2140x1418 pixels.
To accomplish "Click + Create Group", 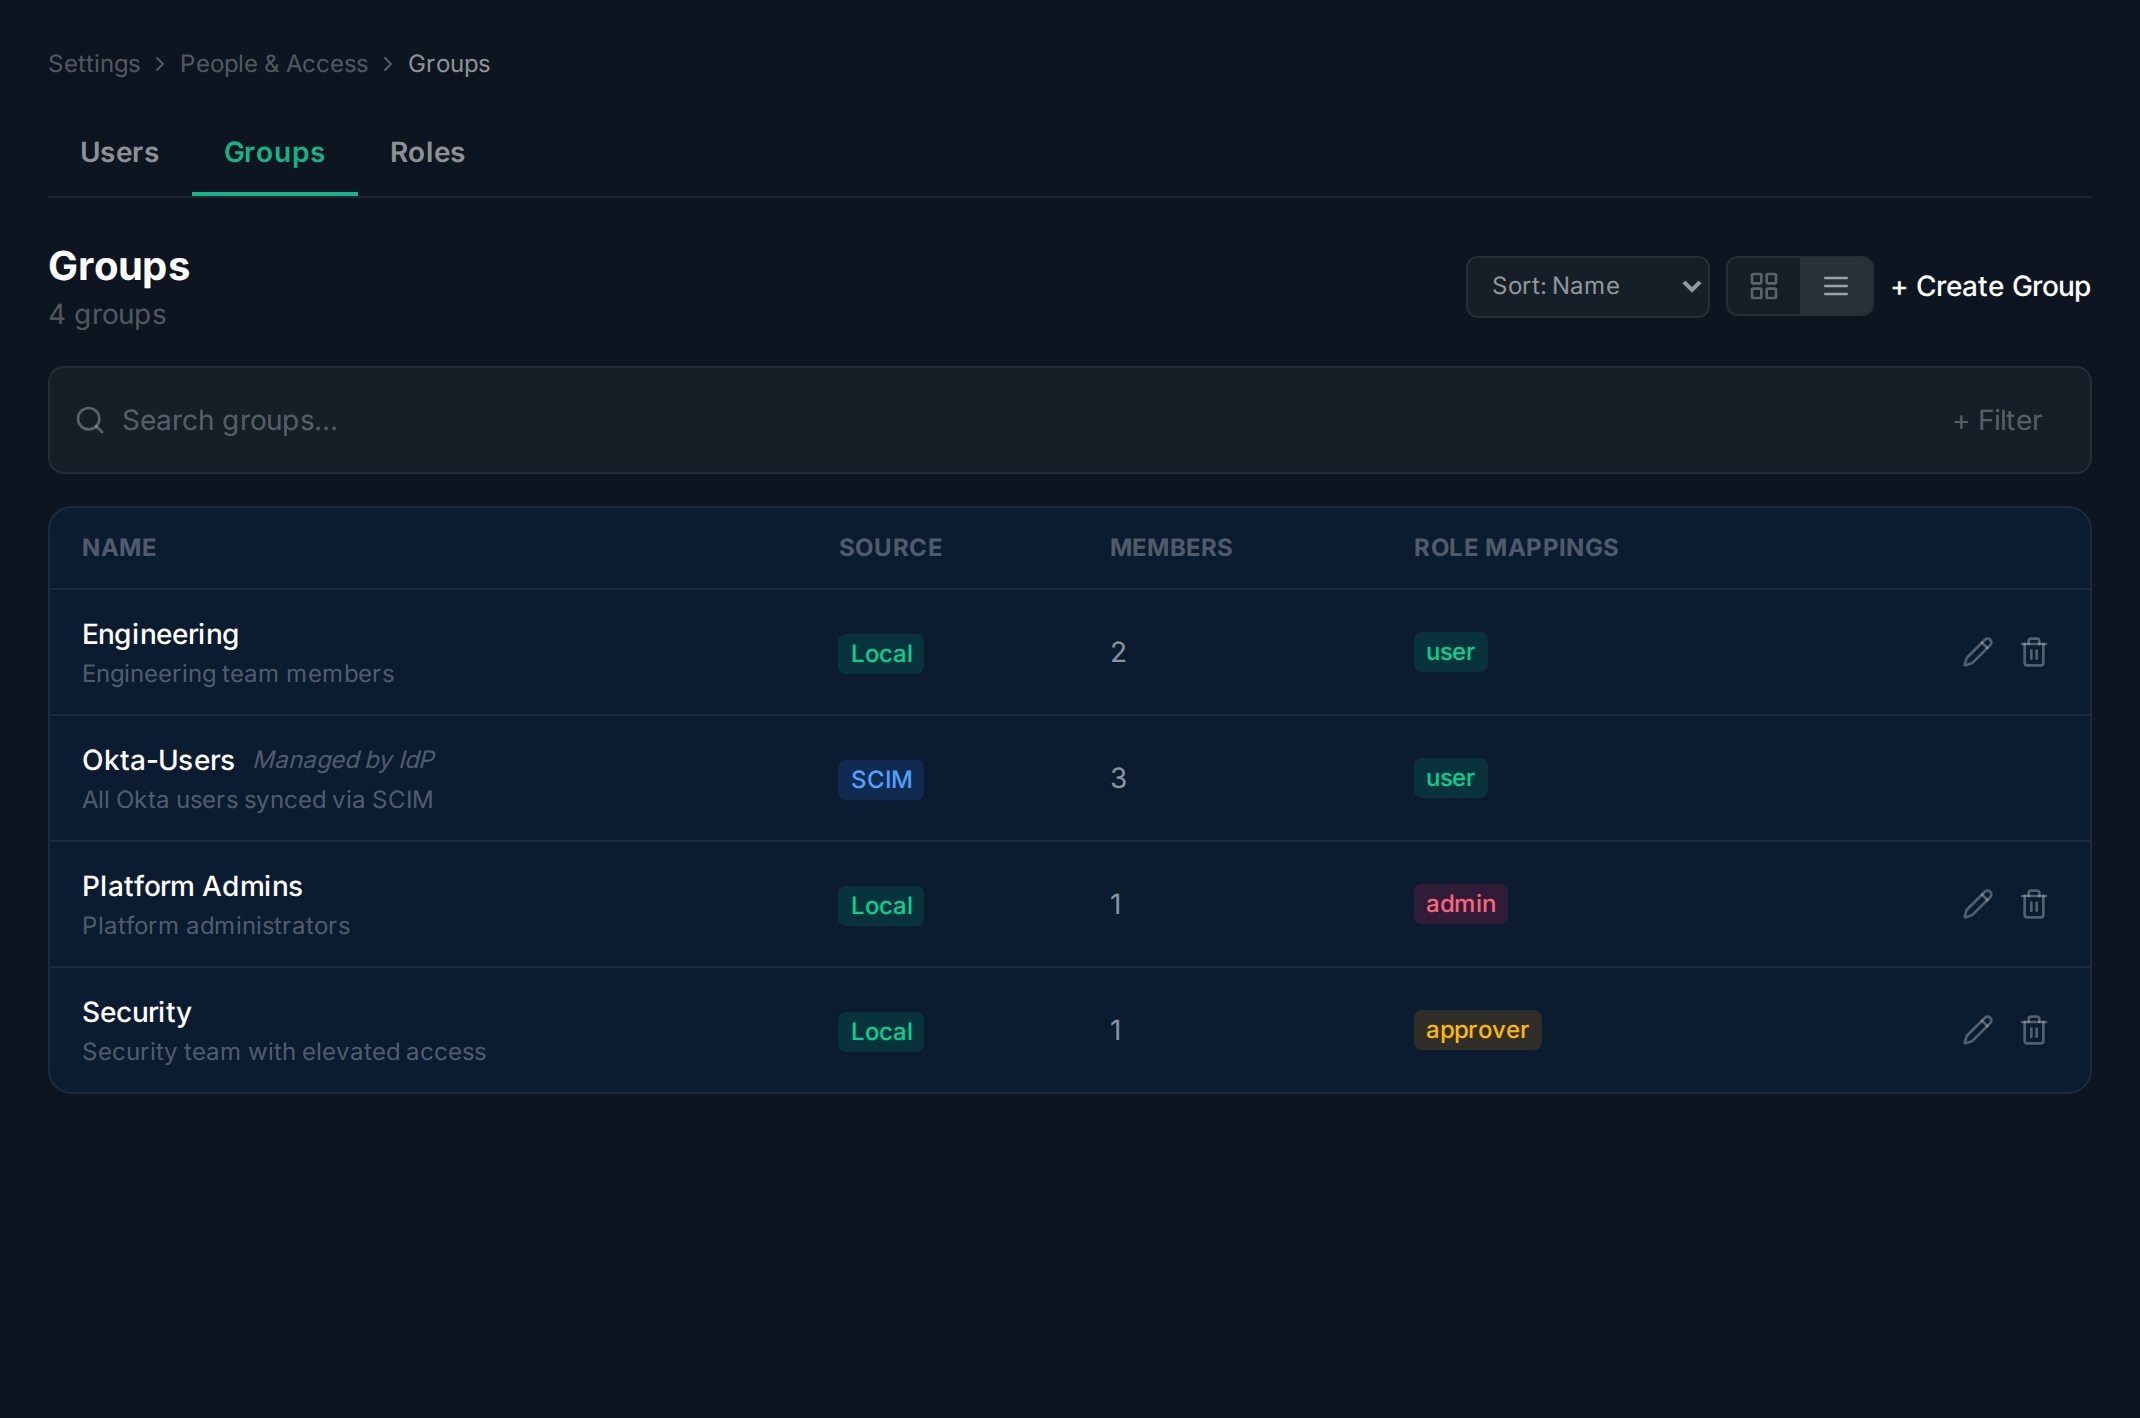I will pos(1990,286).
